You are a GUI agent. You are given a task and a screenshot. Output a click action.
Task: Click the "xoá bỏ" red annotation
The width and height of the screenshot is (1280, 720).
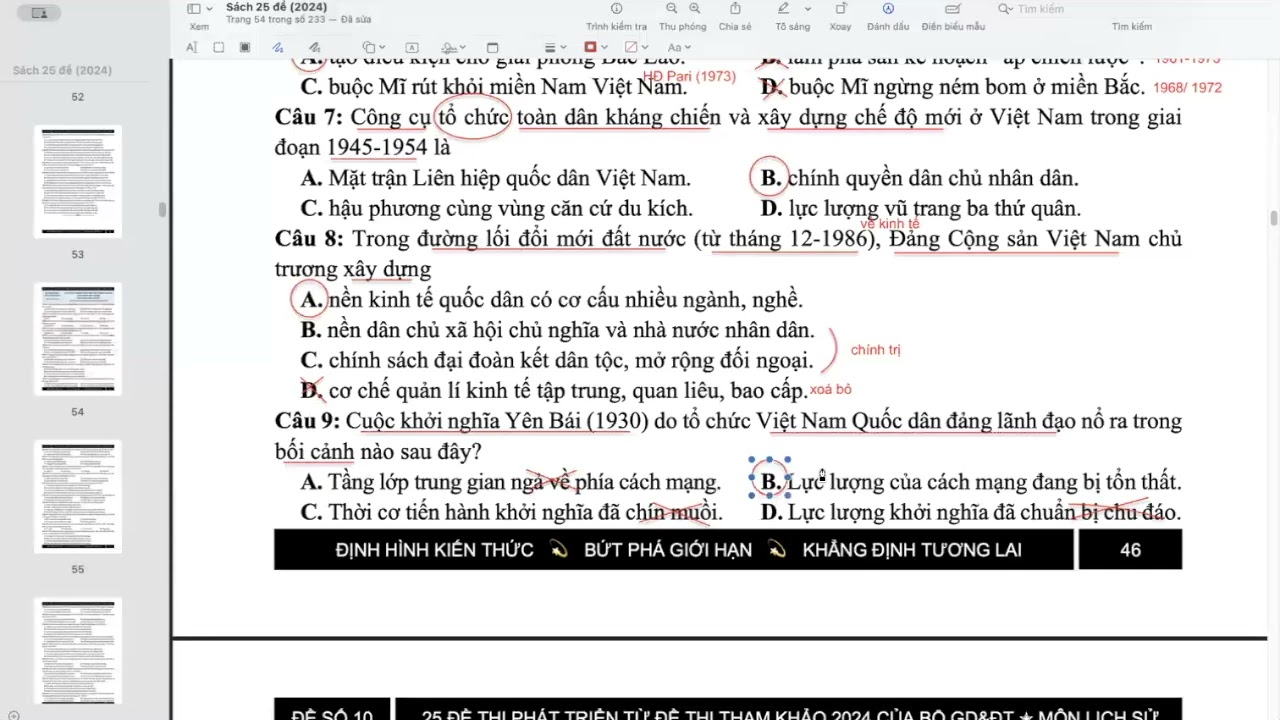[831, 389]
